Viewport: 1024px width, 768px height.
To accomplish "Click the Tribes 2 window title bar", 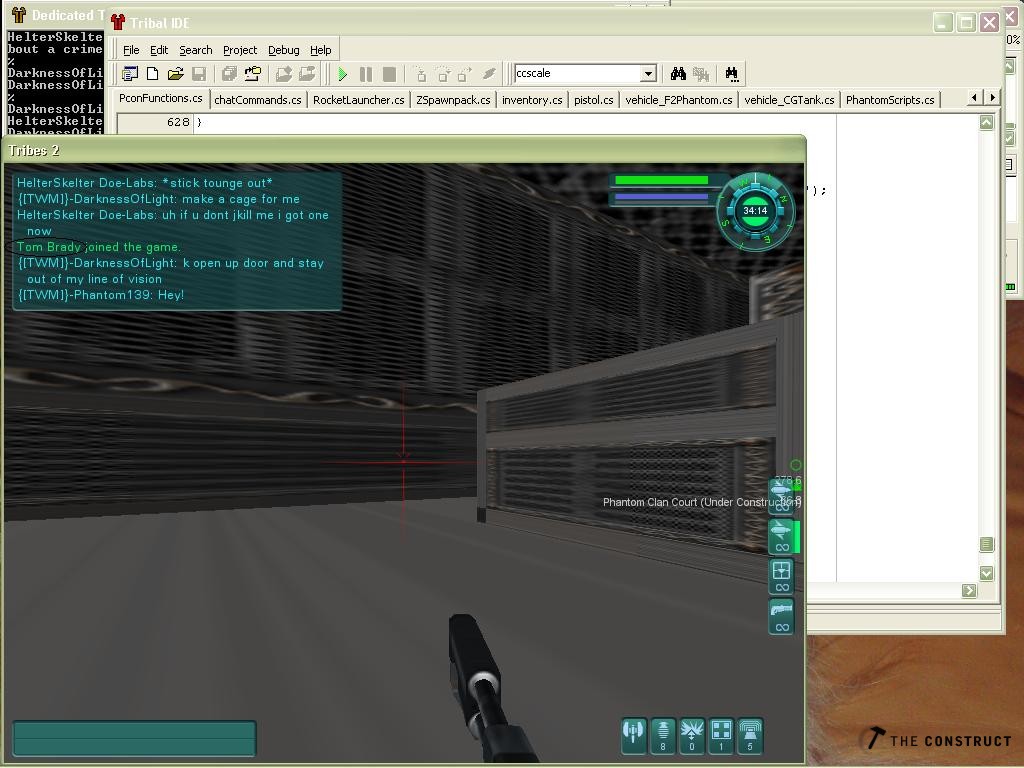I will click(x=404, y=151).
